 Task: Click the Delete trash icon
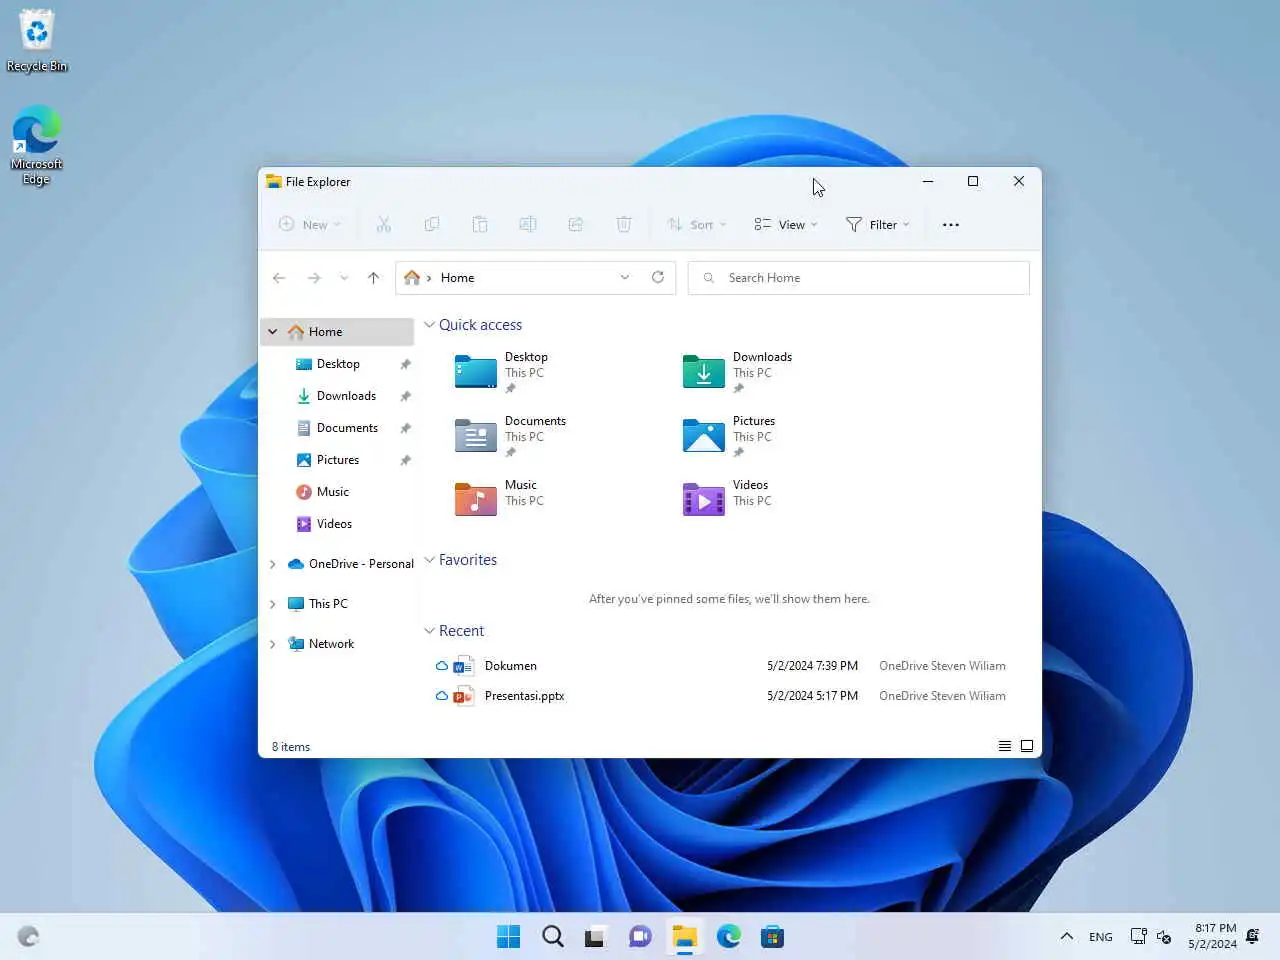coord(624,225)
